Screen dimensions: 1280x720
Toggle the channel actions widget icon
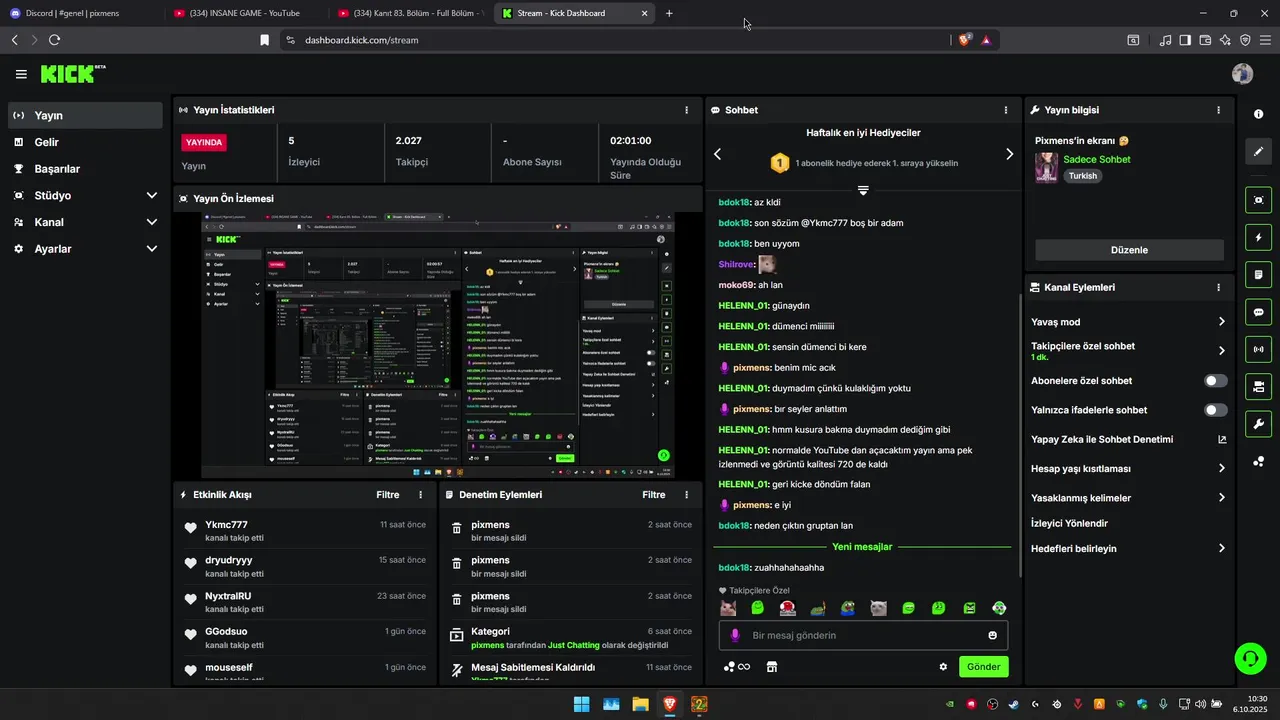tap(1258, 386)
